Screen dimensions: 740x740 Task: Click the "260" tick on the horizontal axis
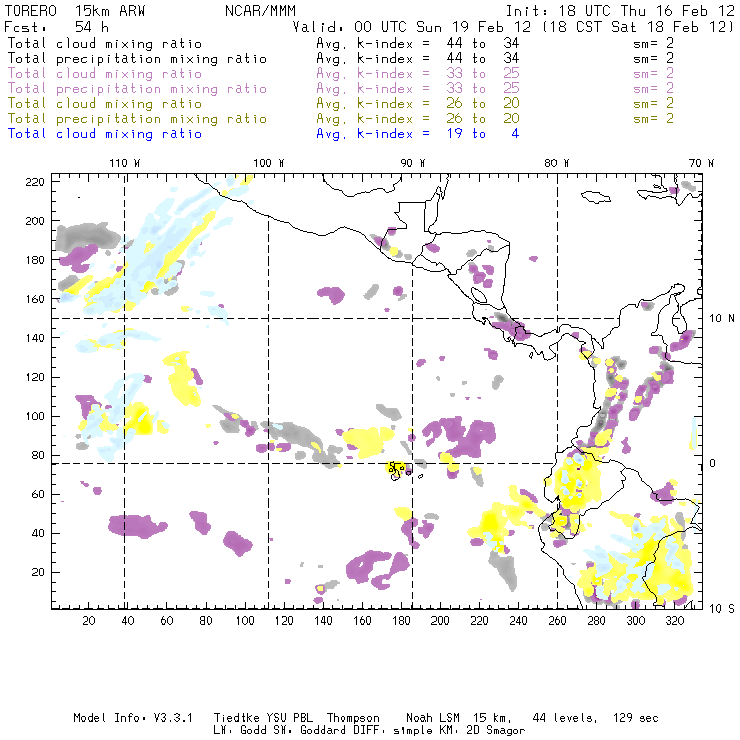point(557,621)
